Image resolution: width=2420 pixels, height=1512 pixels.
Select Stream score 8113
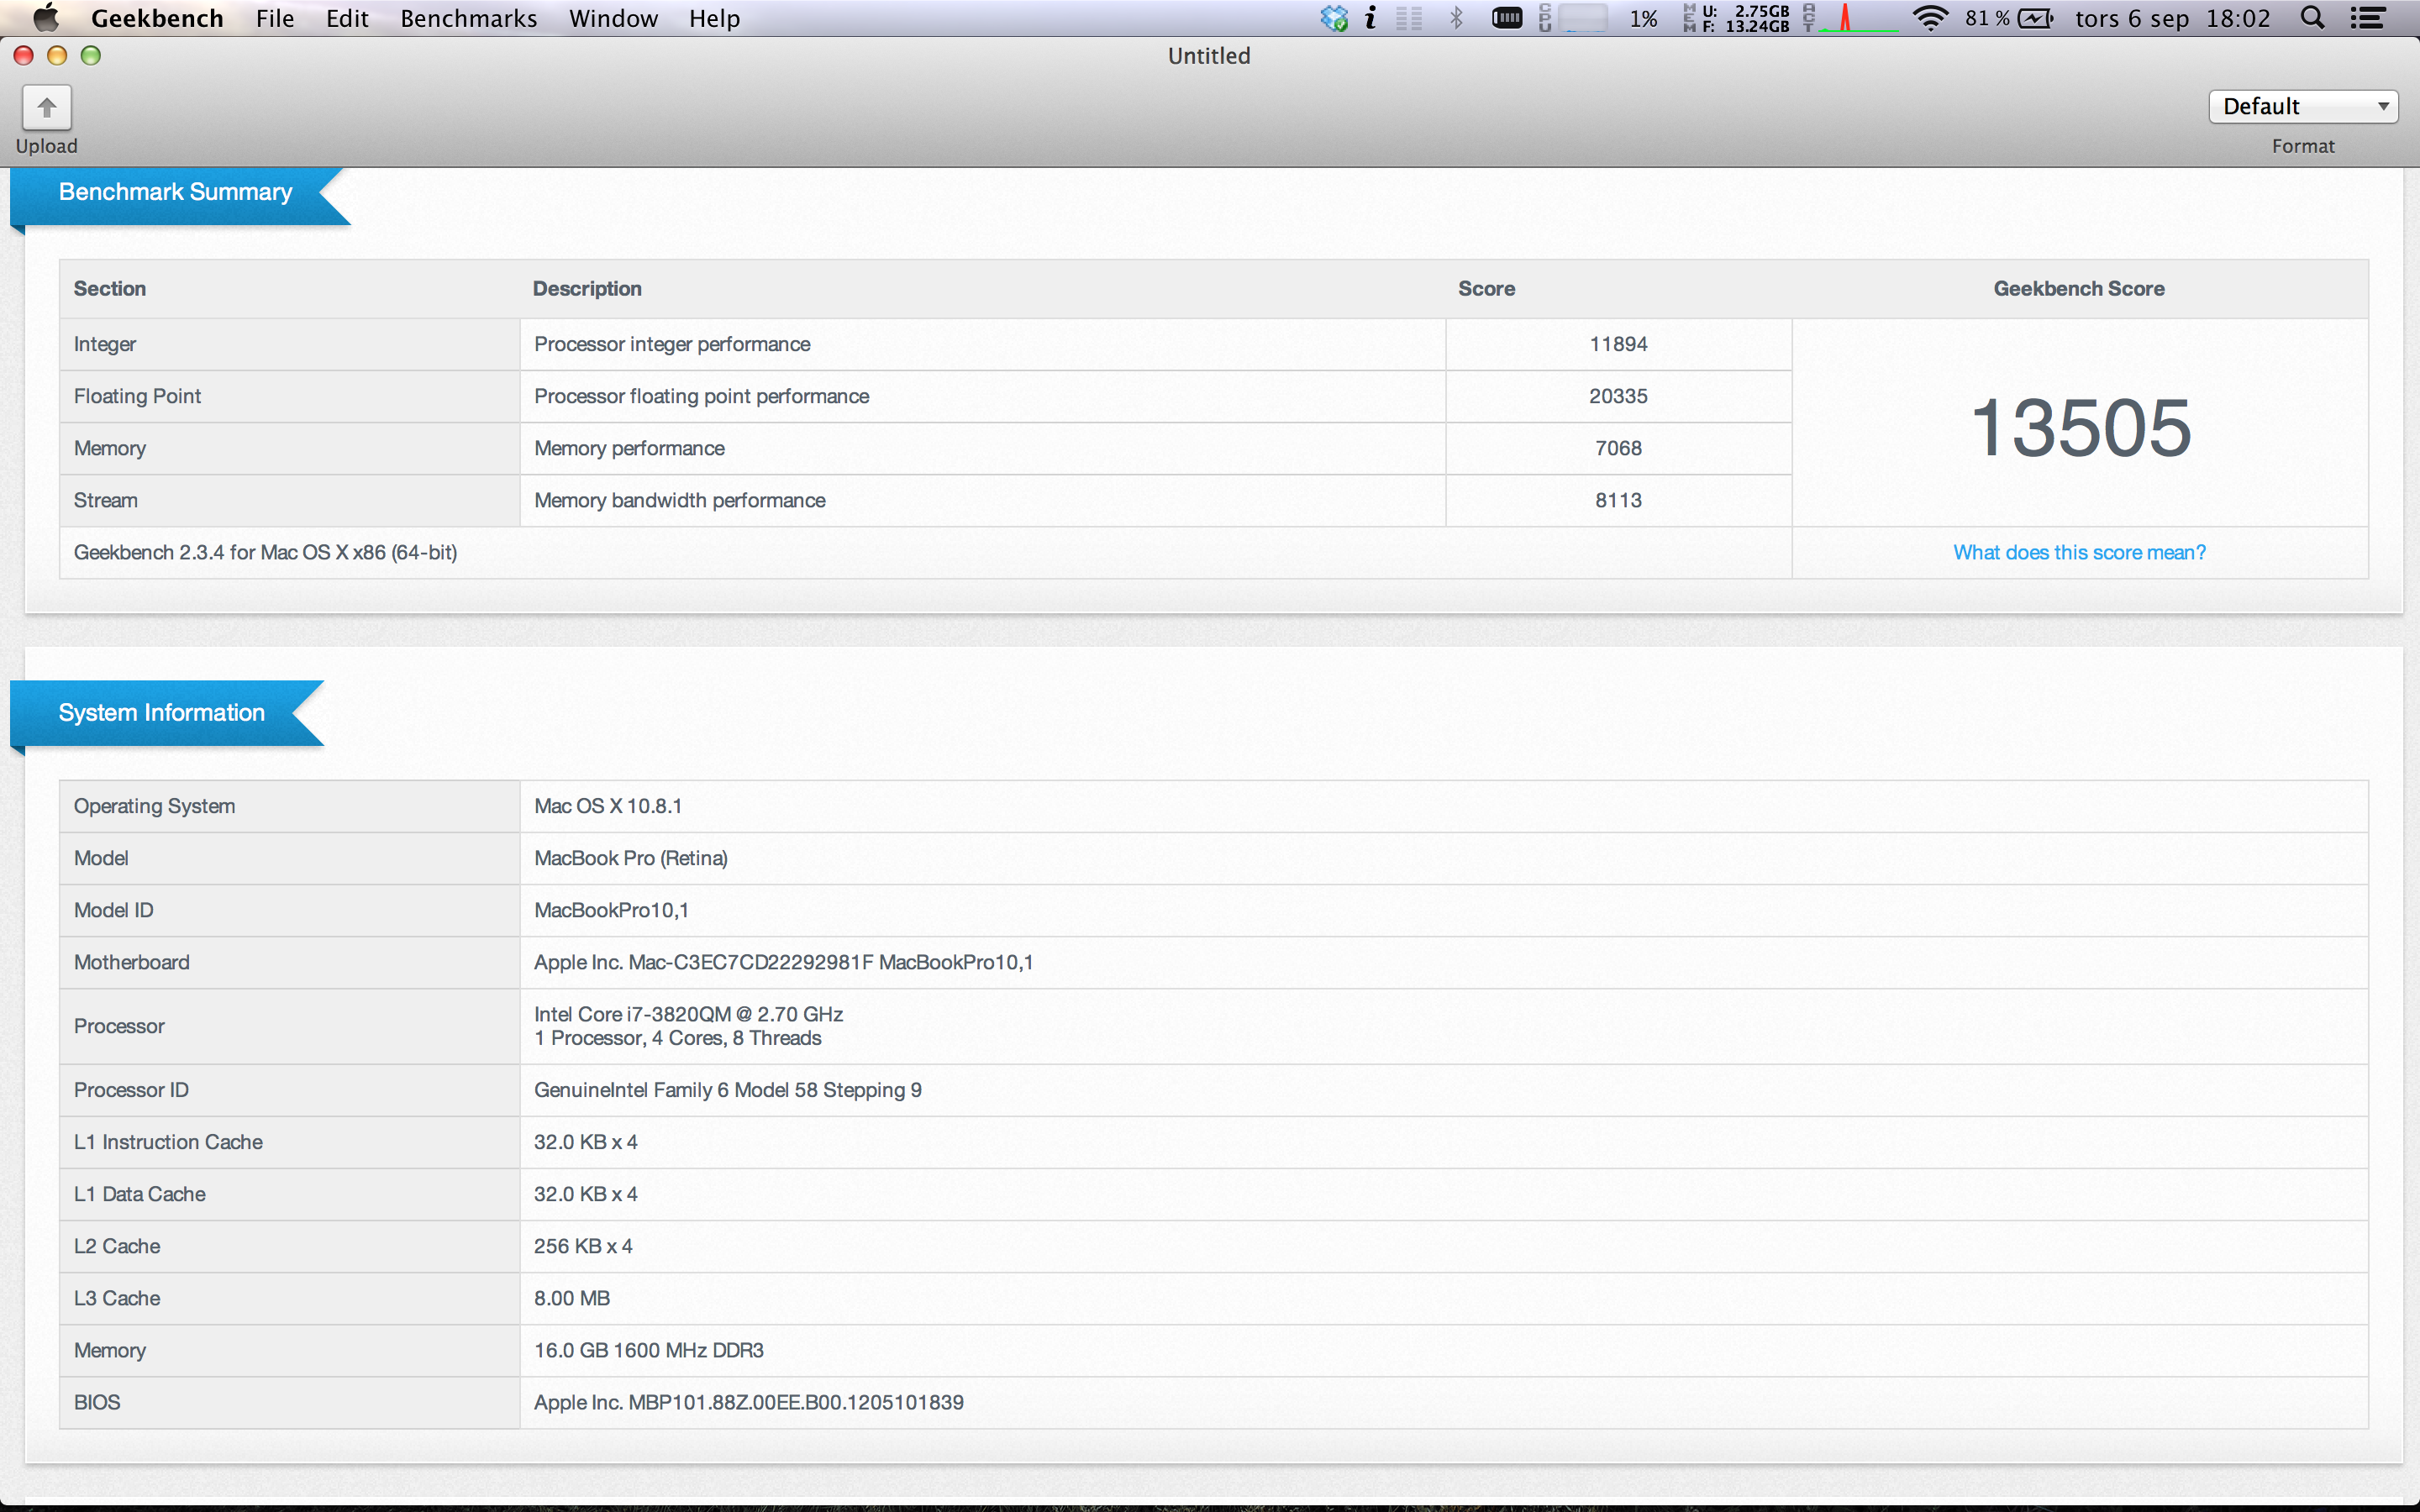[1618, 500]
